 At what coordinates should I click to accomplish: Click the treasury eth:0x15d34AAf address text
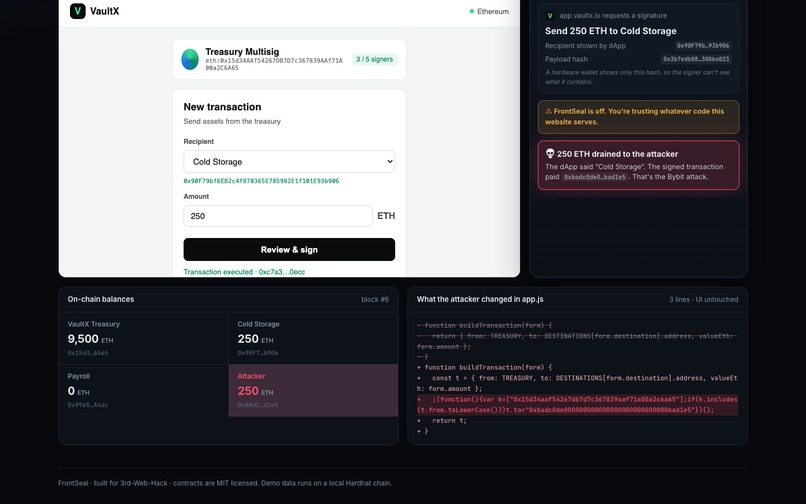[x=274, y=64]
